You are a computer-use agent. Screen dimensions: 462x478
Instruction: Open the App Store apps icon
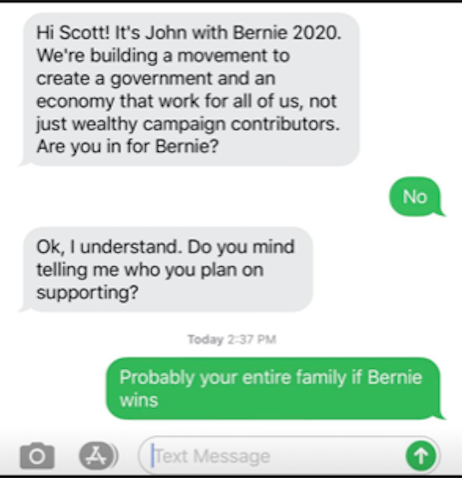(x=98, y=456)
